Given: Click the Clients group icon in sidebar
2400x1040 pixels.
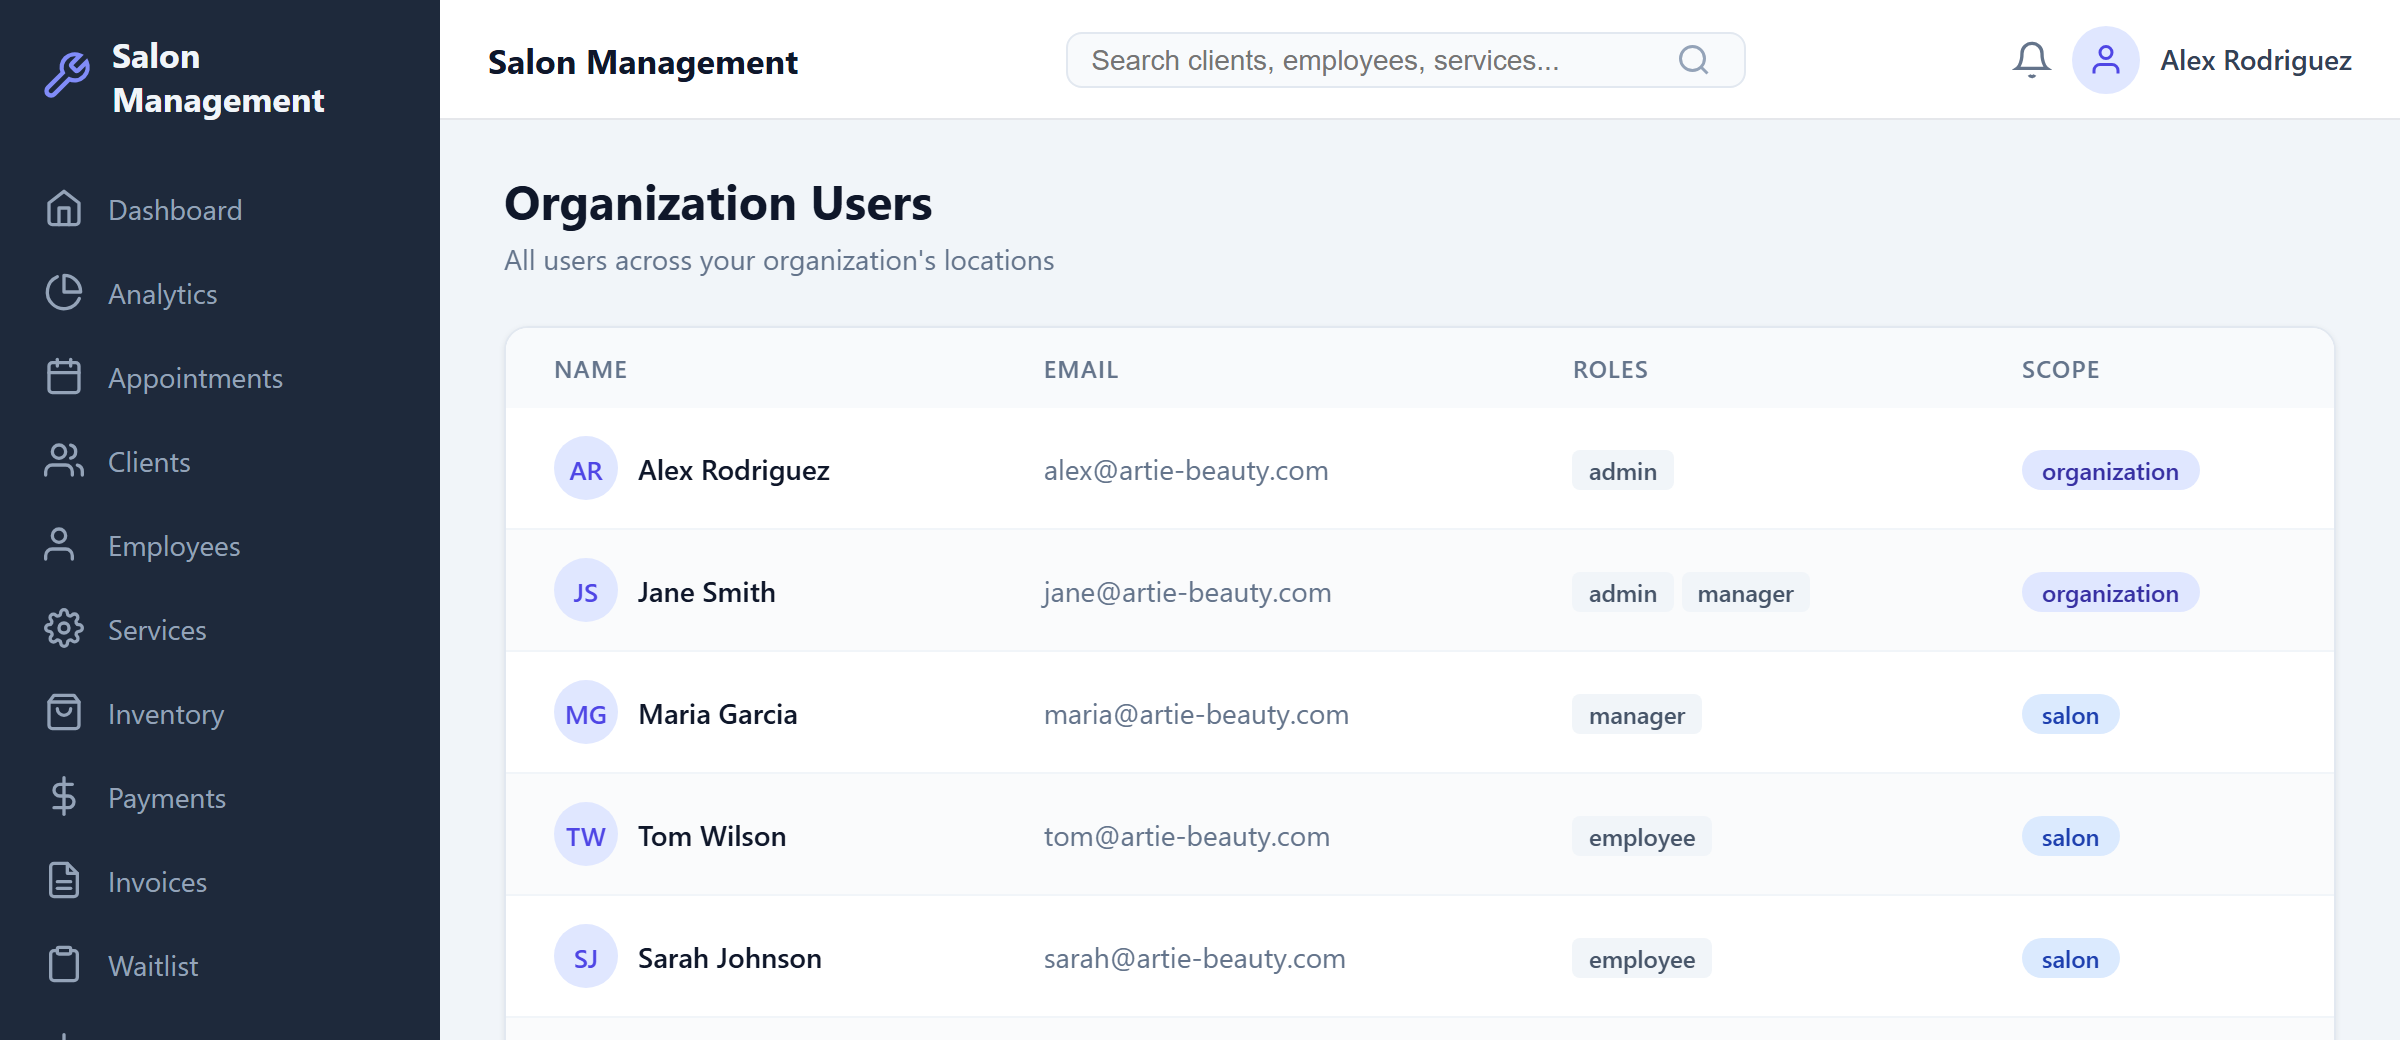Looking at the screenshot, I should (63, 461).
